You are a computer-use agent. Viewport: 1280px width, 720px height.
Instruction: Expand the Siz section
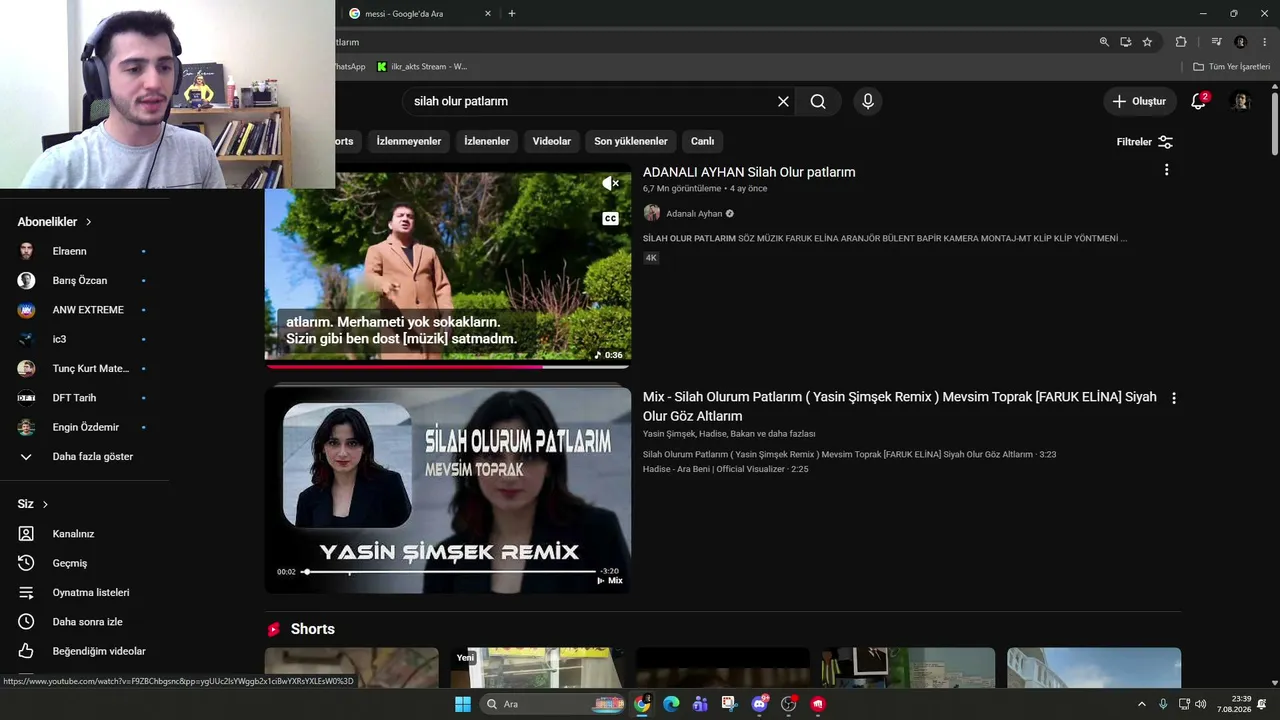33,504
